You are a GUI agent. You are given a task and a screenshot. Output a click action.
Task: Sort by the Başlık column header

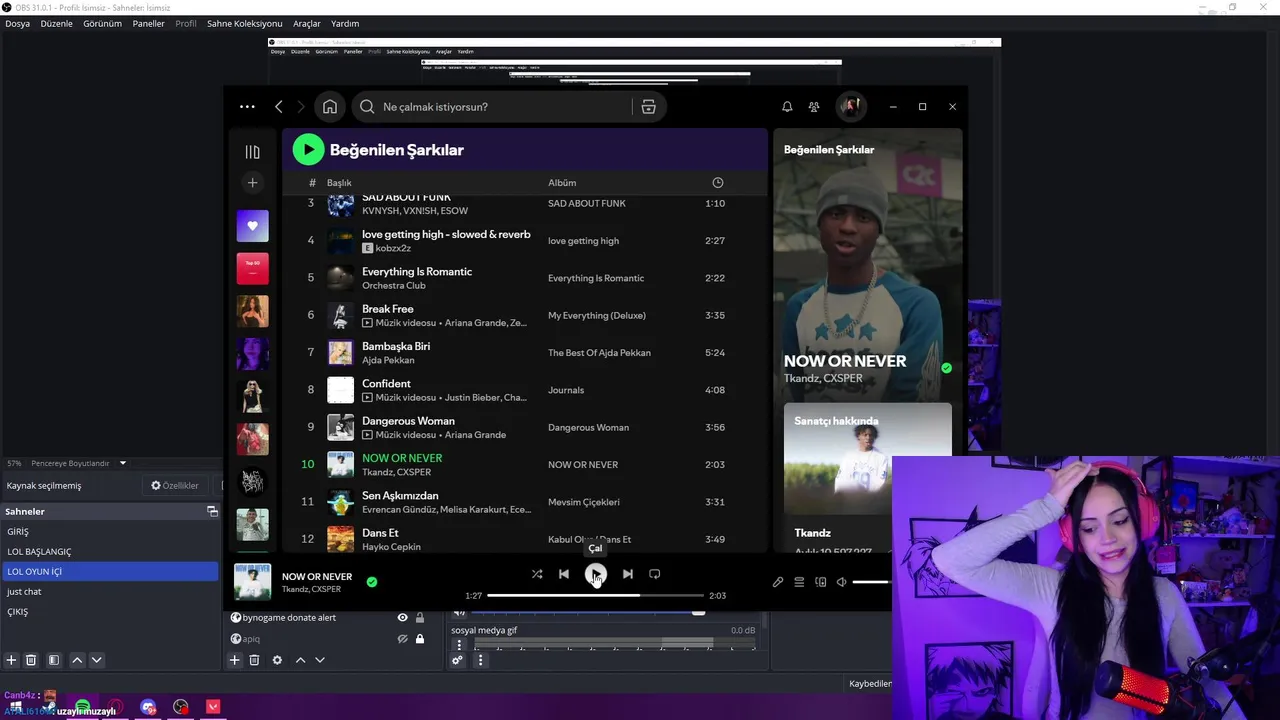coord(339,183)
